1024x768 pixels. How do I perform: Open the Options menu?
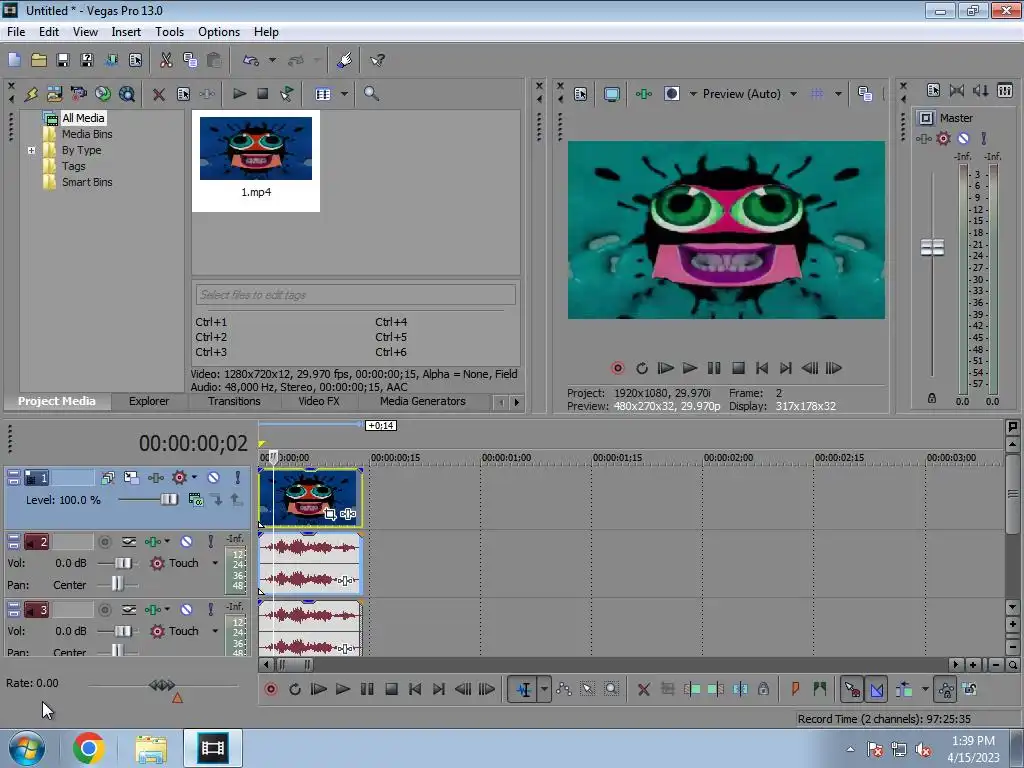219,31
